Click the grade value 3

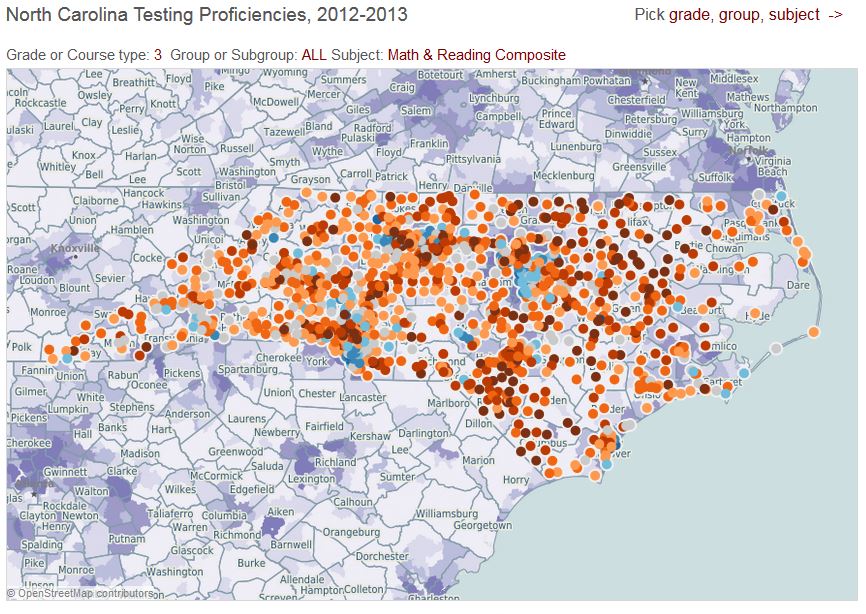pyautogui.click(x=160, y=56)
